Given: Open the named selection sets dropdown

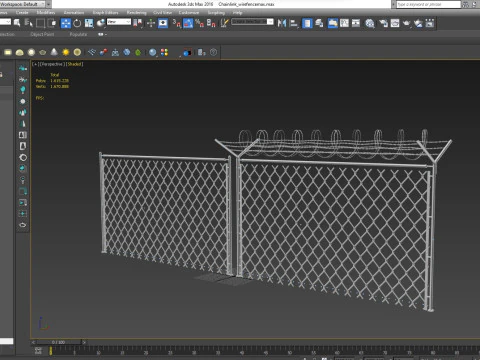Looking at the screenshot, I should pos(253,22).
